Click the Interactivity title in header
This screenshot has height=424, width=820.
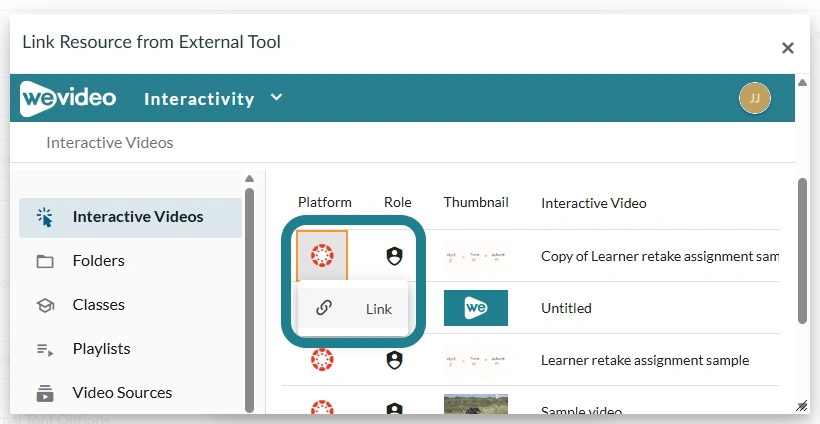[199, 99]
